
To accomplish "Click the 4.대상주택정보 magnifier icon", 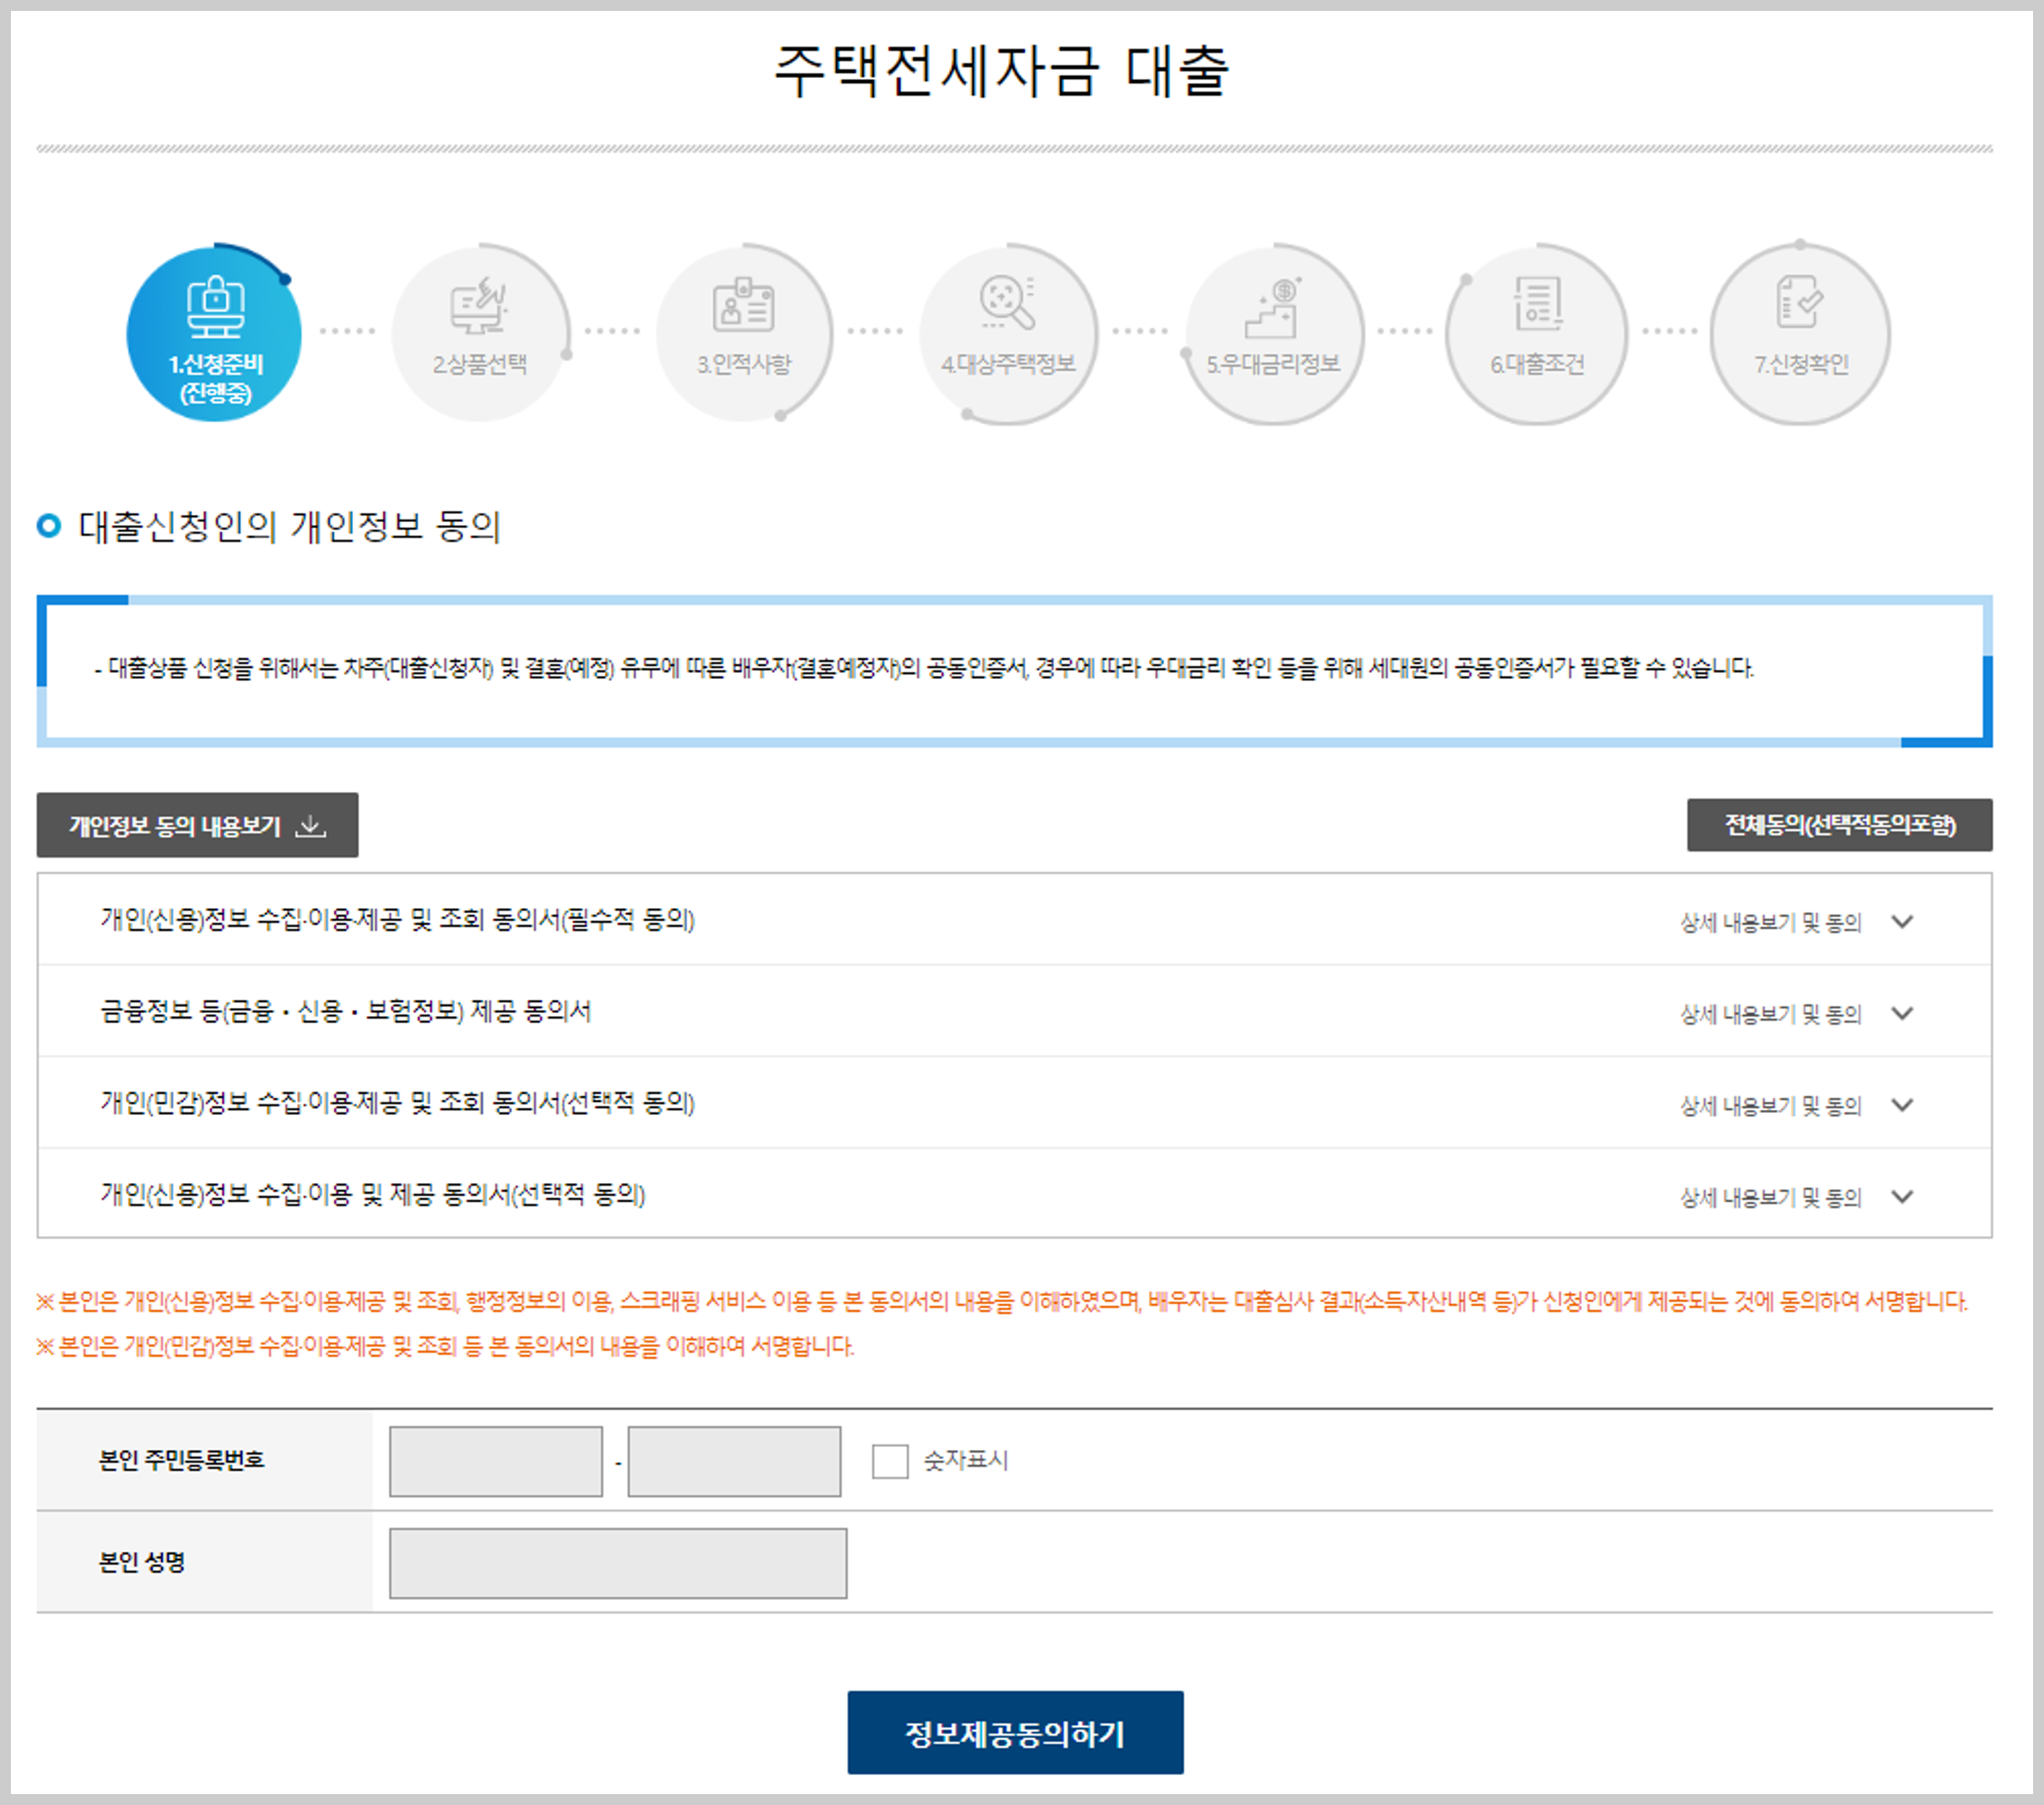I will click(1007, 302).
